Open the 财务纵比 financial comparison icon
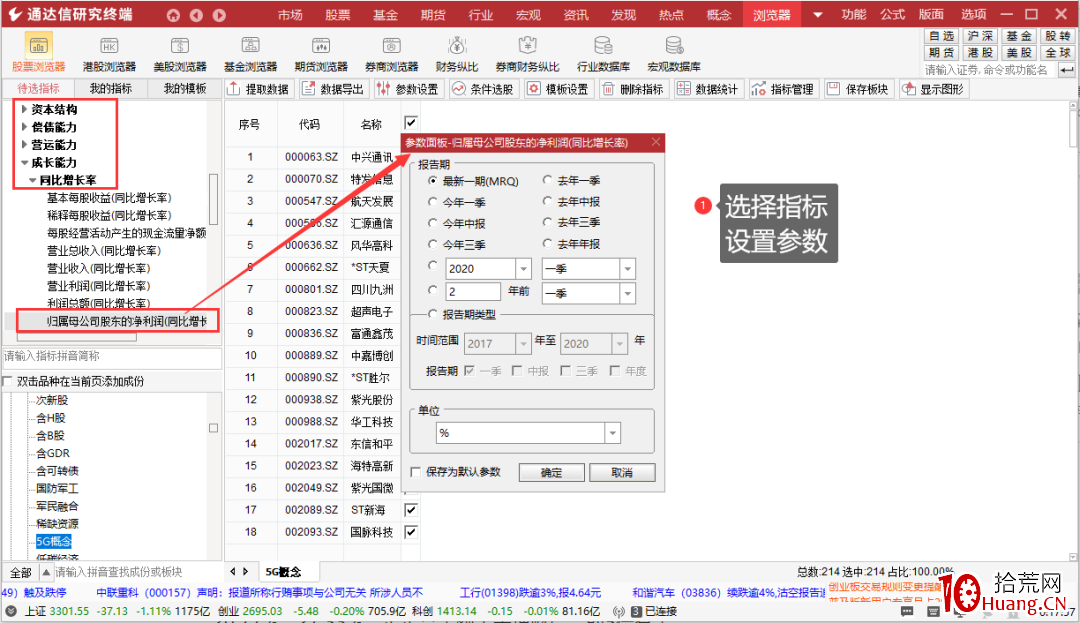The width and height of the screenshot is (1080, 623). tap(457, 53)
